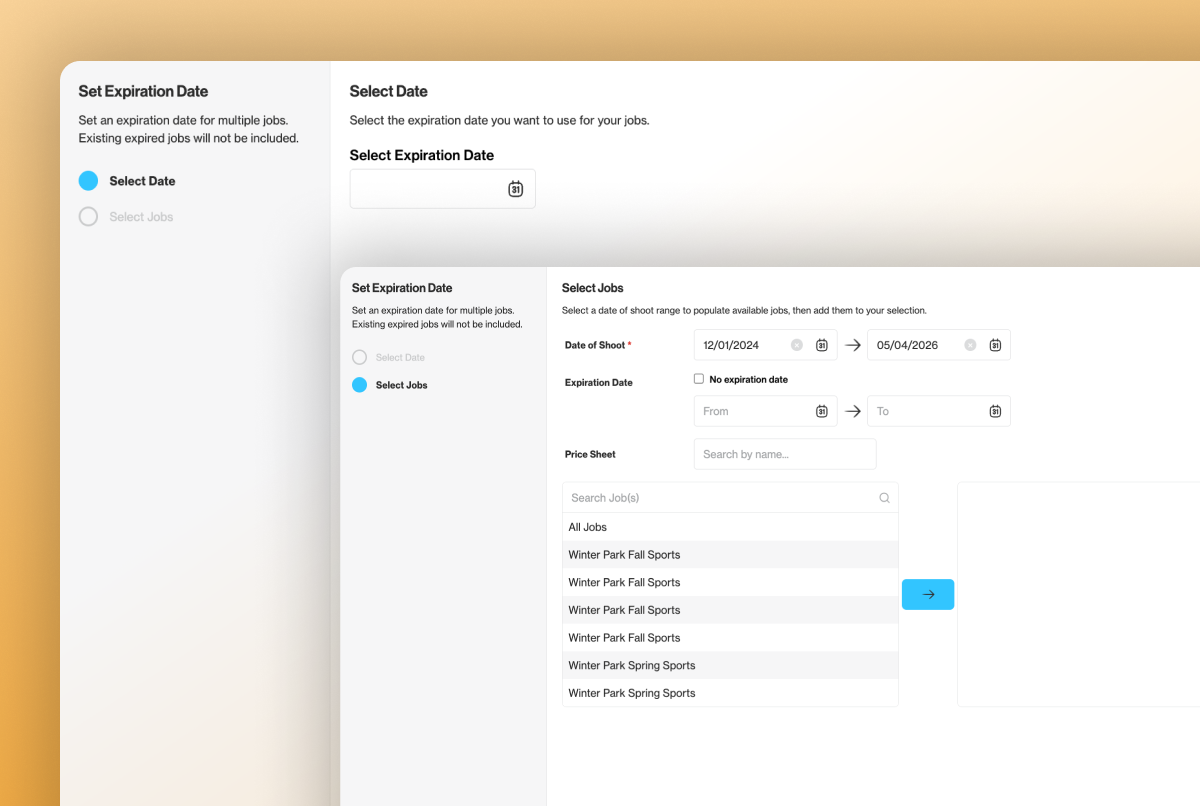Open calendar for Date of Shoot end date
The image size is (1200, 806).
995,345
